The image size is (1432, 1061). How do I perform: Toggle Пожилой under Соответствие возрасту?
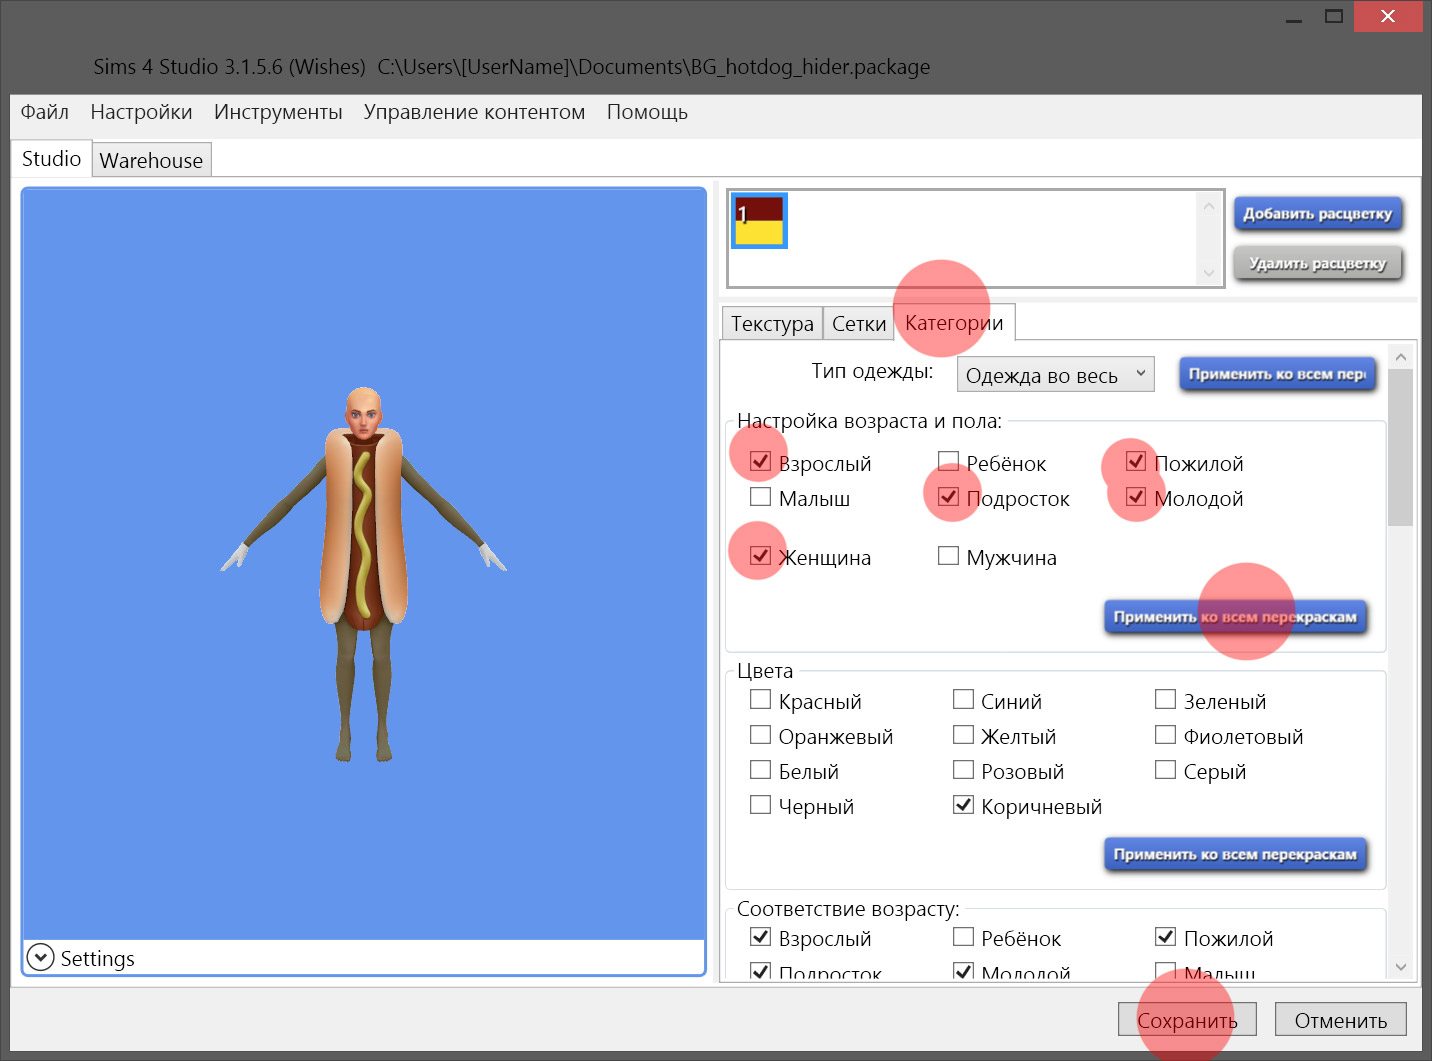coord(1165,936)
